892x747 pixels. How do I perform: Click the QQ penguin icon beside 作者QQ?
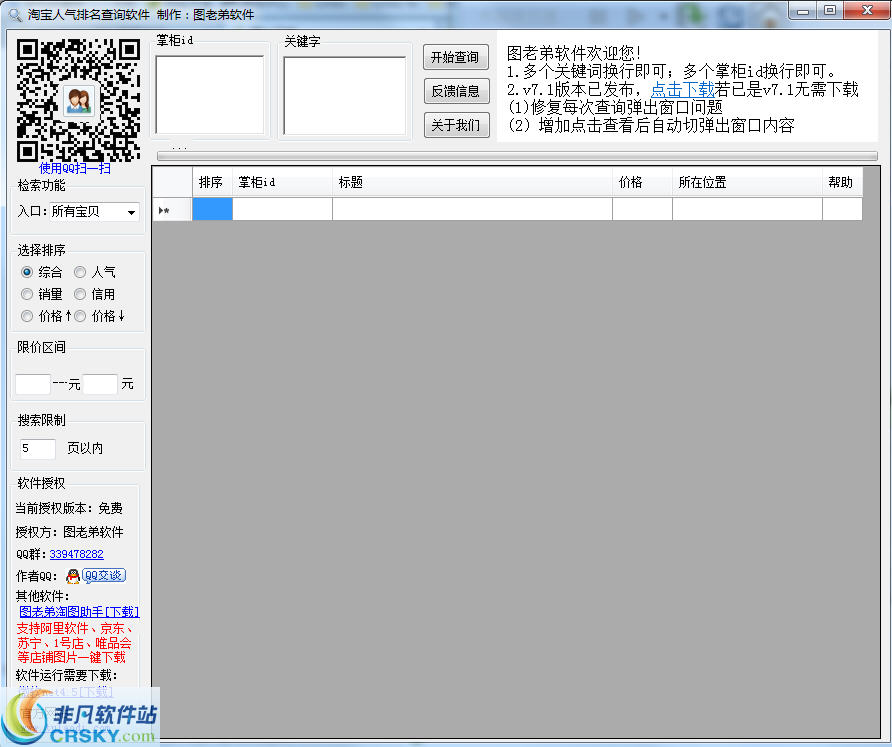(x=73, y=576)
